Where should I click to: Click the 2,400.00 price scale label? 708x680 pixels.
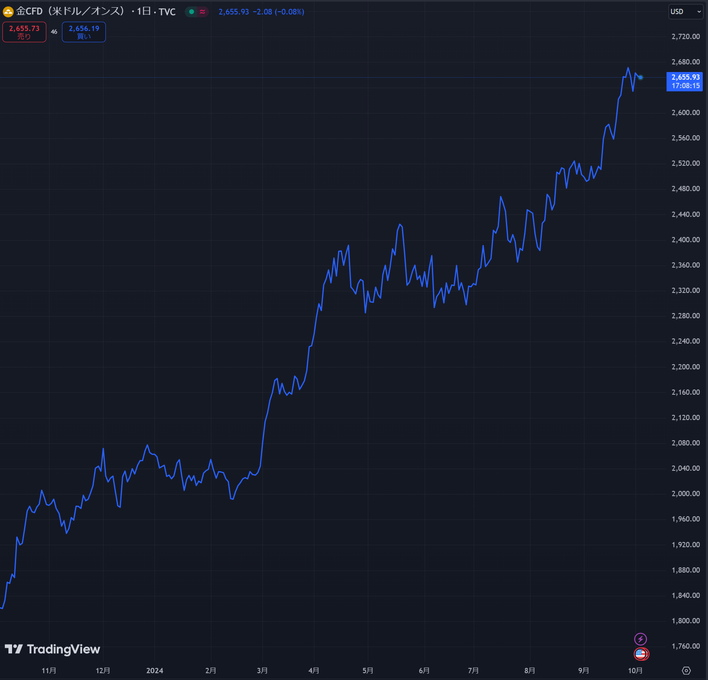coord(685,240)
